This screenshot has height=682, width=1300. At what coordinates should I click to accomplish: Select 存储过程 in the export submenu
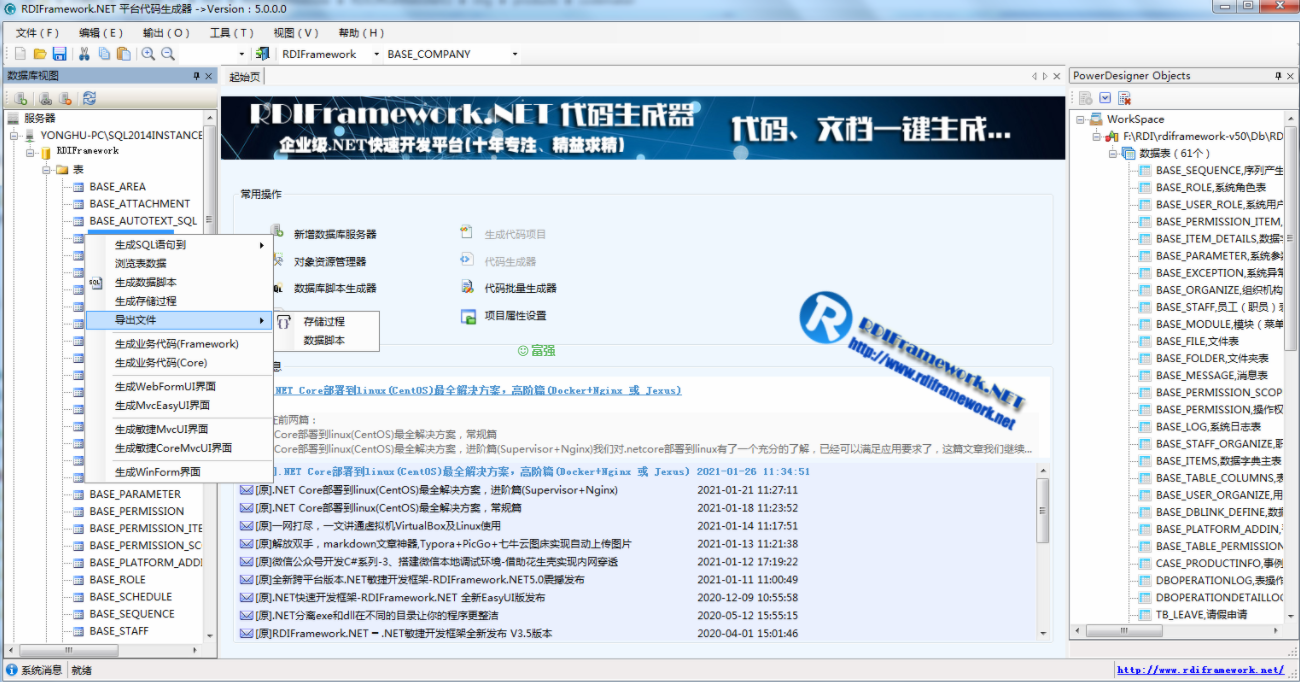point(326,322)
